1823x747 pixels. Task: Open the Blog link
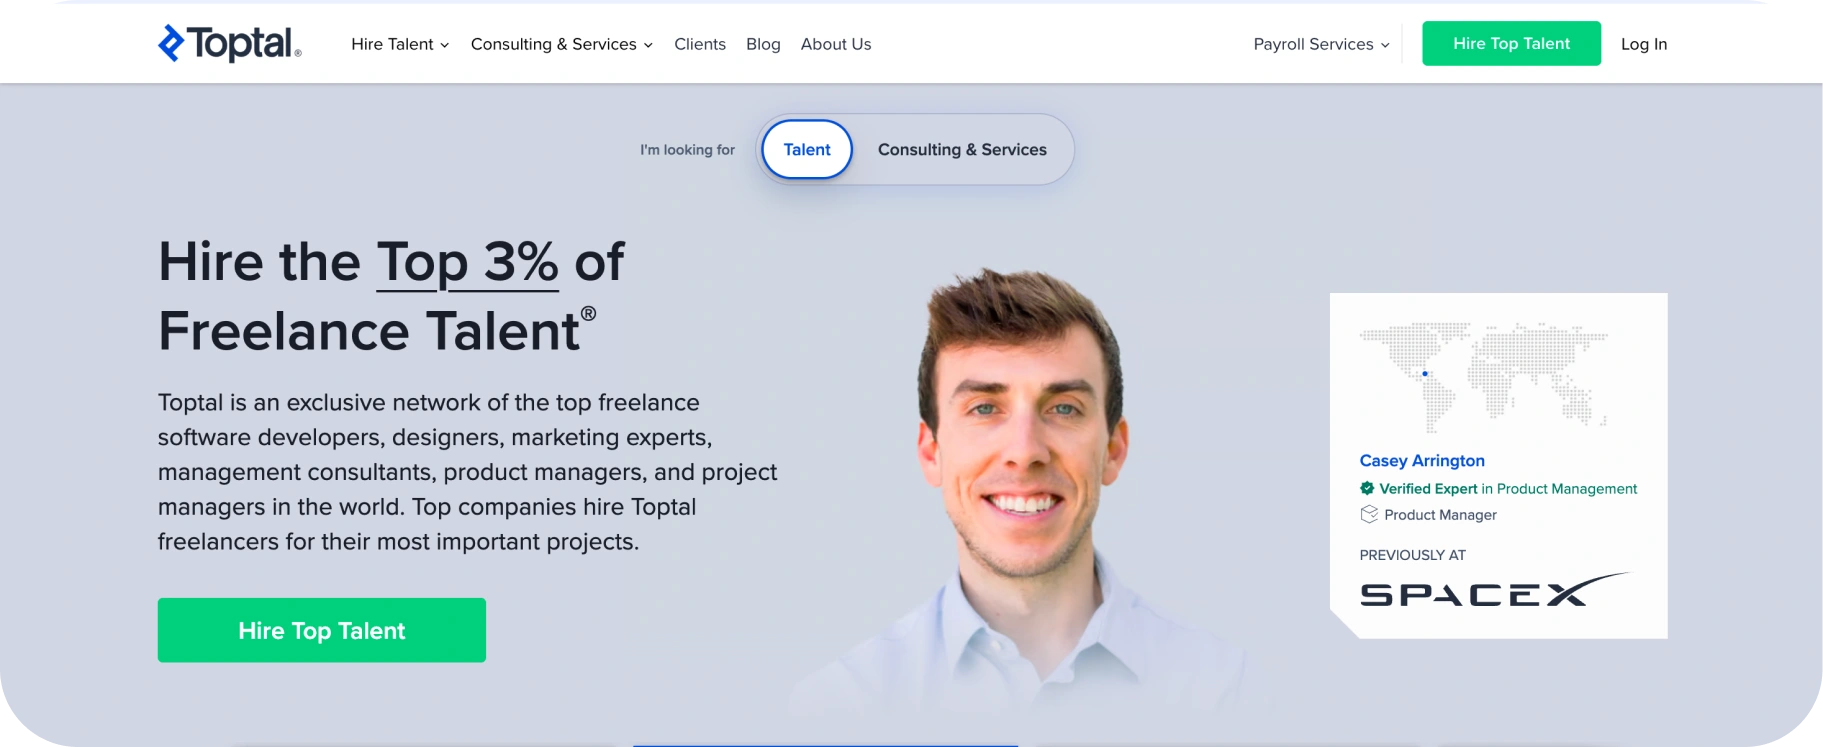(763, 44)
